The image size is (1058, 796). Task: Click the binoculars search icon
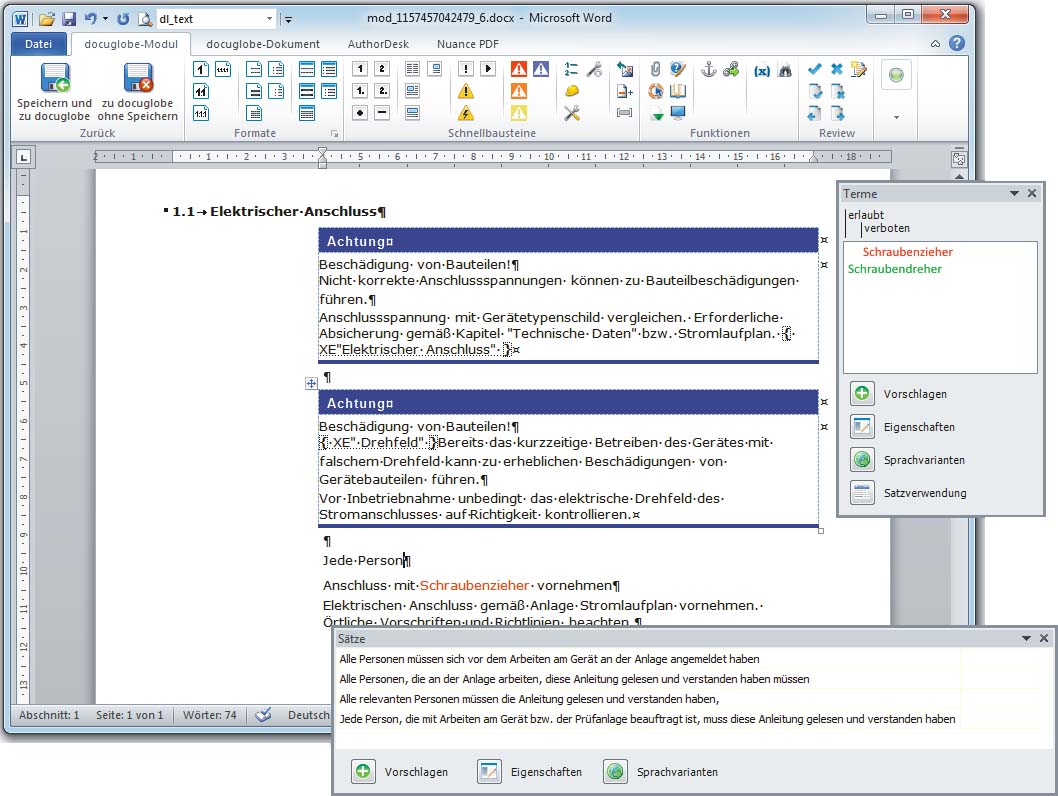click(x=785, y=70)
